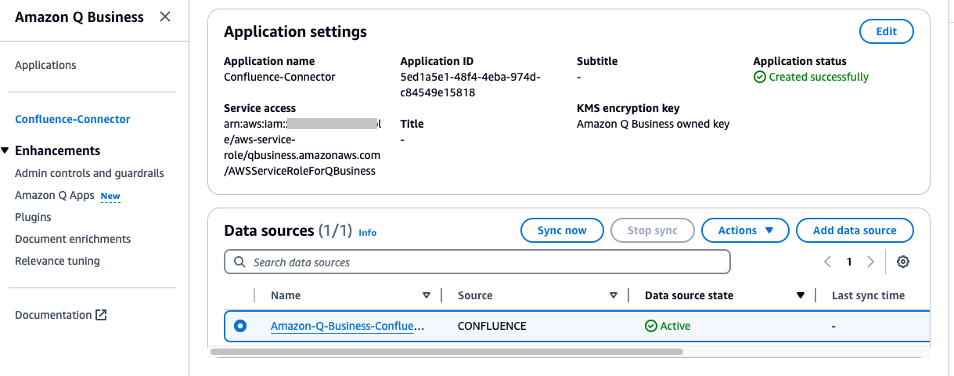This screenshot has width=954, height=376.
Task: Open table preferences gear icon
Action: coord(903,262)
